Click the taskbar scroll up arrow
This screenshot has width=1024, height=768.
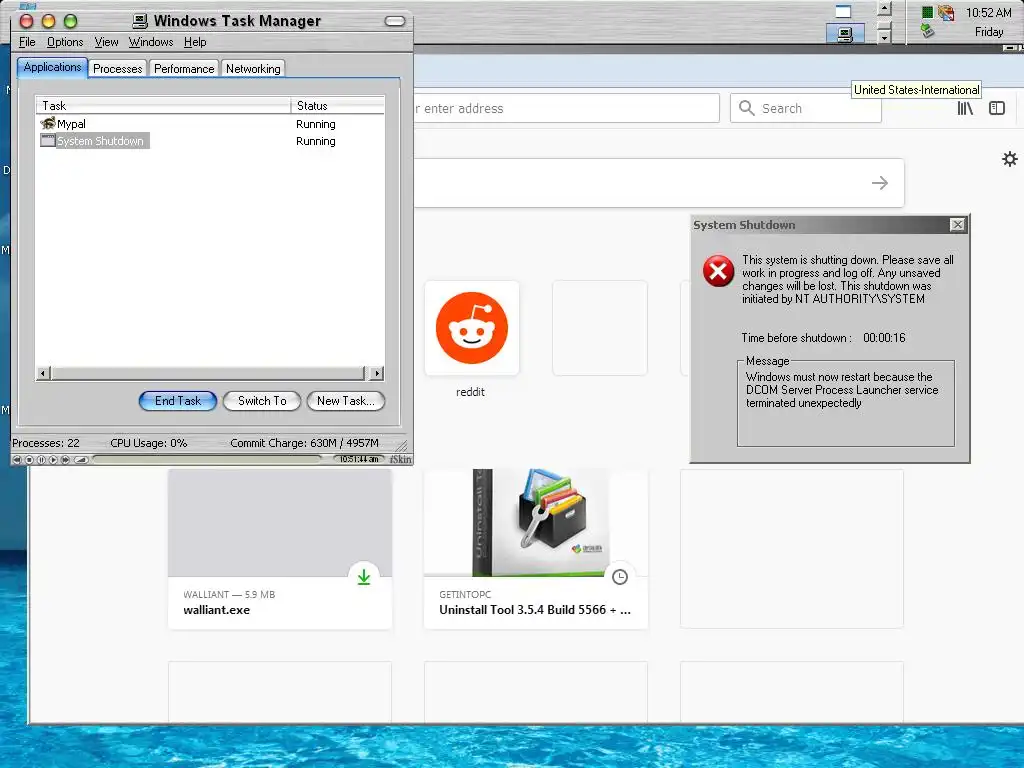coord(884,9)
